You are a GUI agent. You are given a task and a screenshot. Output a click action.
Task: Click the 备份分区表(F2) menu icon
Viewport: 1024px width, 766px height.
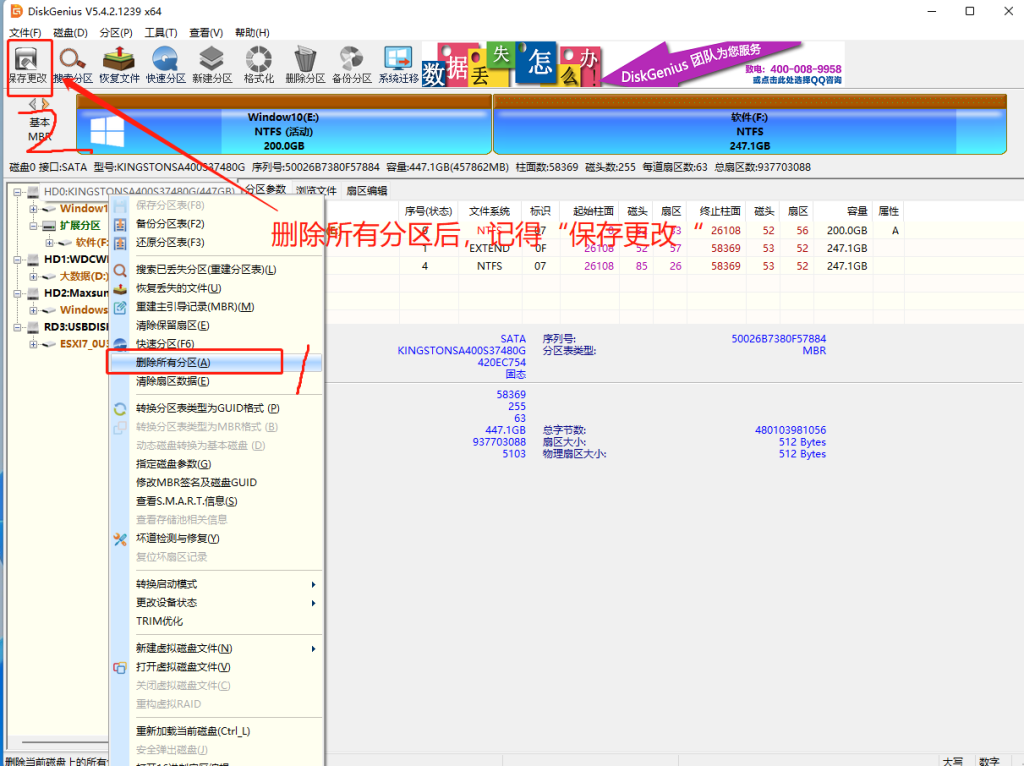(120, 225)
